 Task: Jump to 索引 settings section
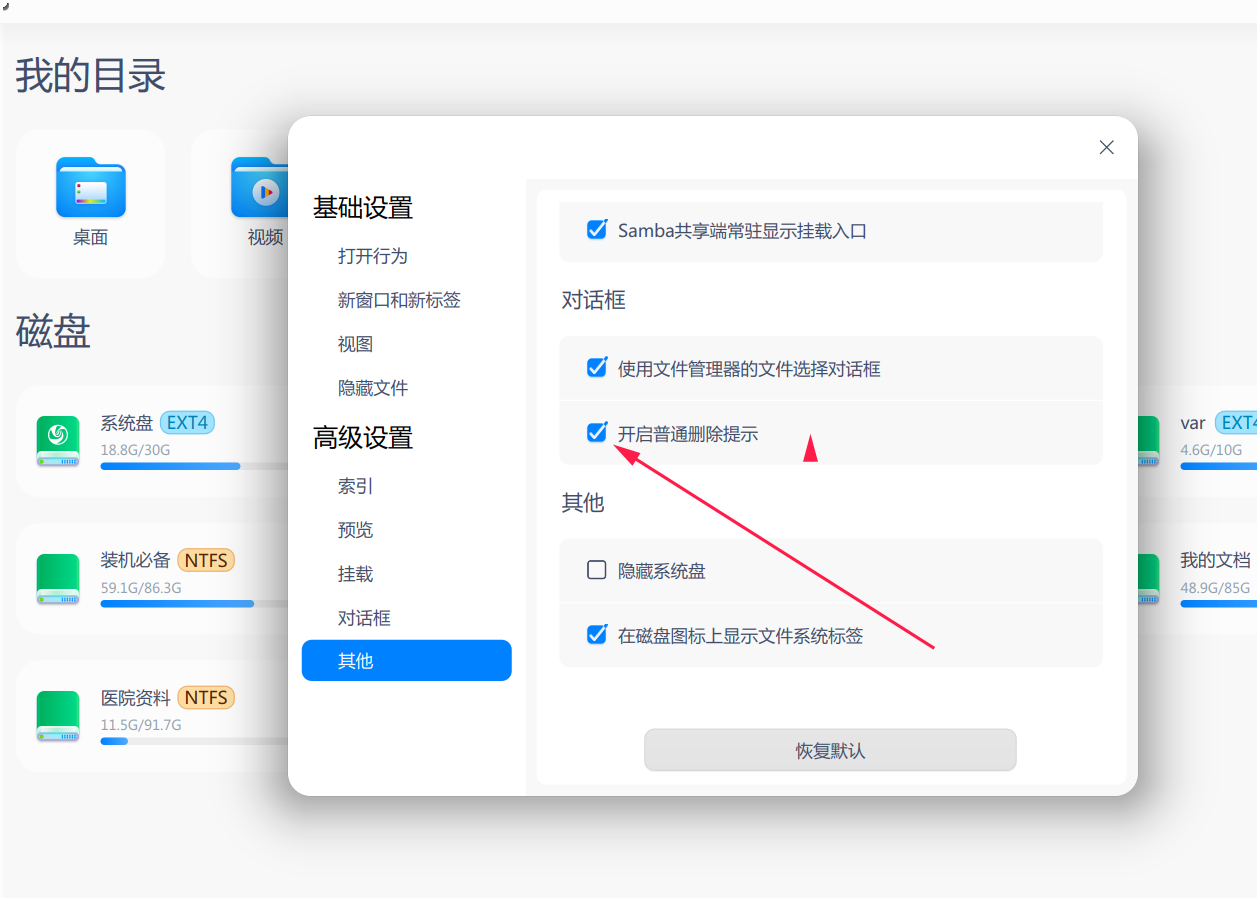pos(356,486)
